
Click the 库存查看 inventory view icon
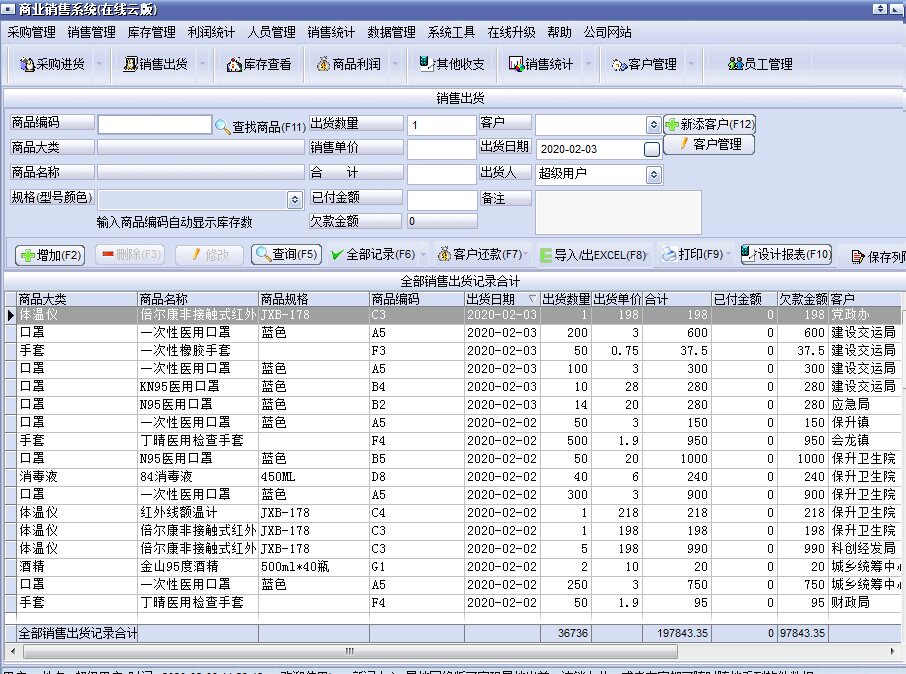[x=259, y=64]
